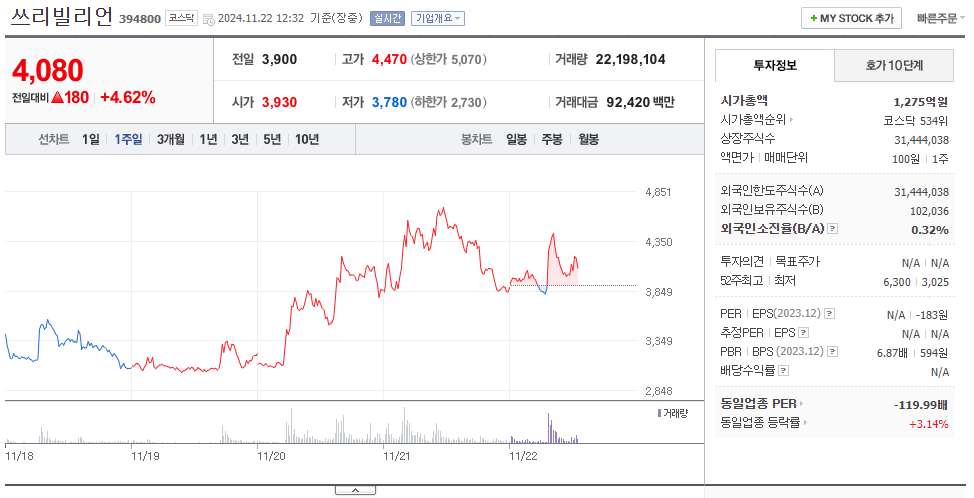Click the 코스닥 market badge

click(x=182, y=19)
